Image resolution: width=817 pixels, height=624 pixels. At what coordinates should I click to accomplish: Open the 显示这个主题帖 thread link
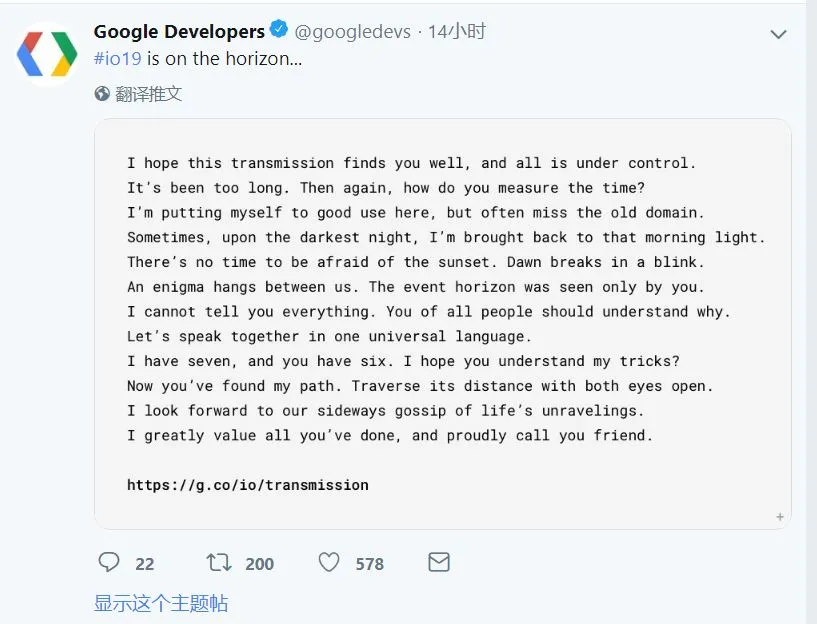[x=161, y=604]
